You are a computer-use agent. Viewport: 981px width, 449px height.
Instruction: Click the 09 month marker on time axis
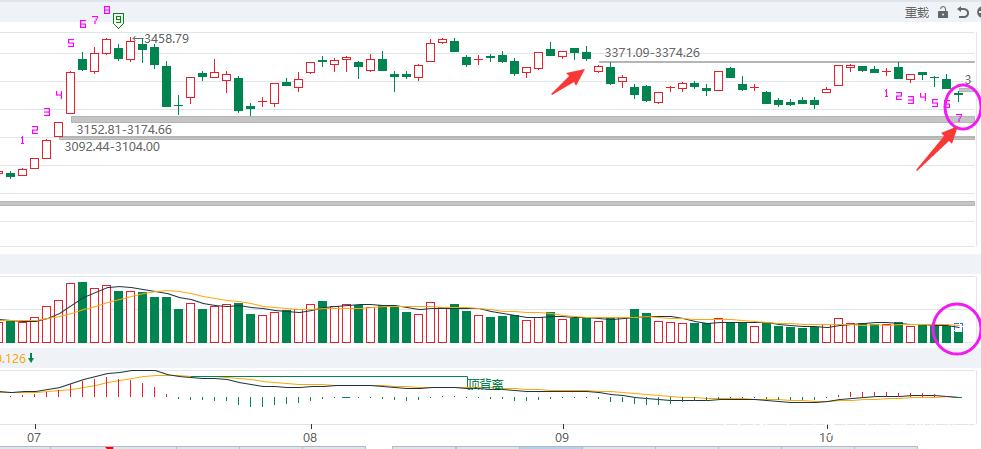pyautogui.click(x=562, y=437)
